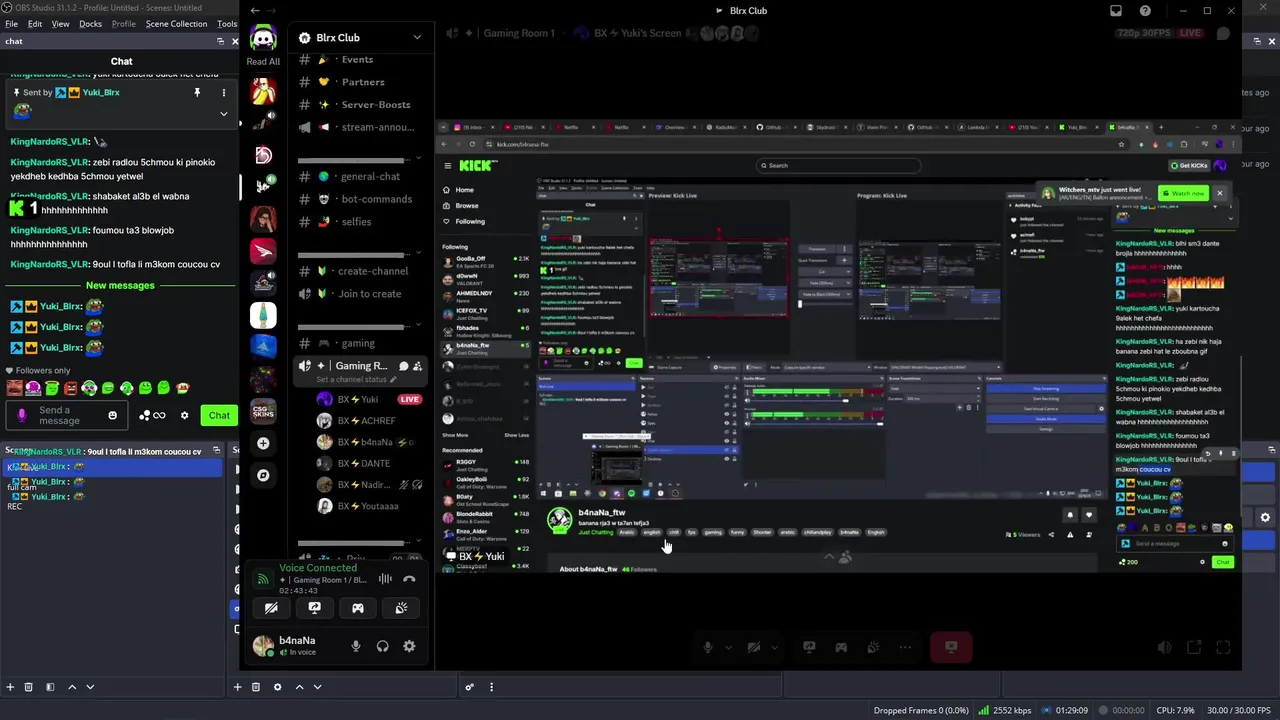Open Discord user settings gear

pyautogui.click(x=409, y=646)
